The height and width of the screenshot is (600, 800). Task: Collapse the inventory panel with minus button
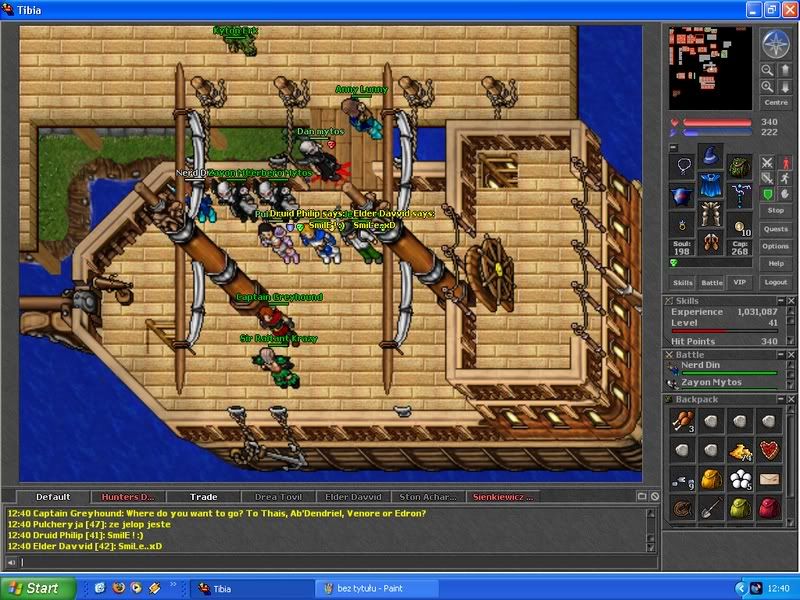coord(673,147)
